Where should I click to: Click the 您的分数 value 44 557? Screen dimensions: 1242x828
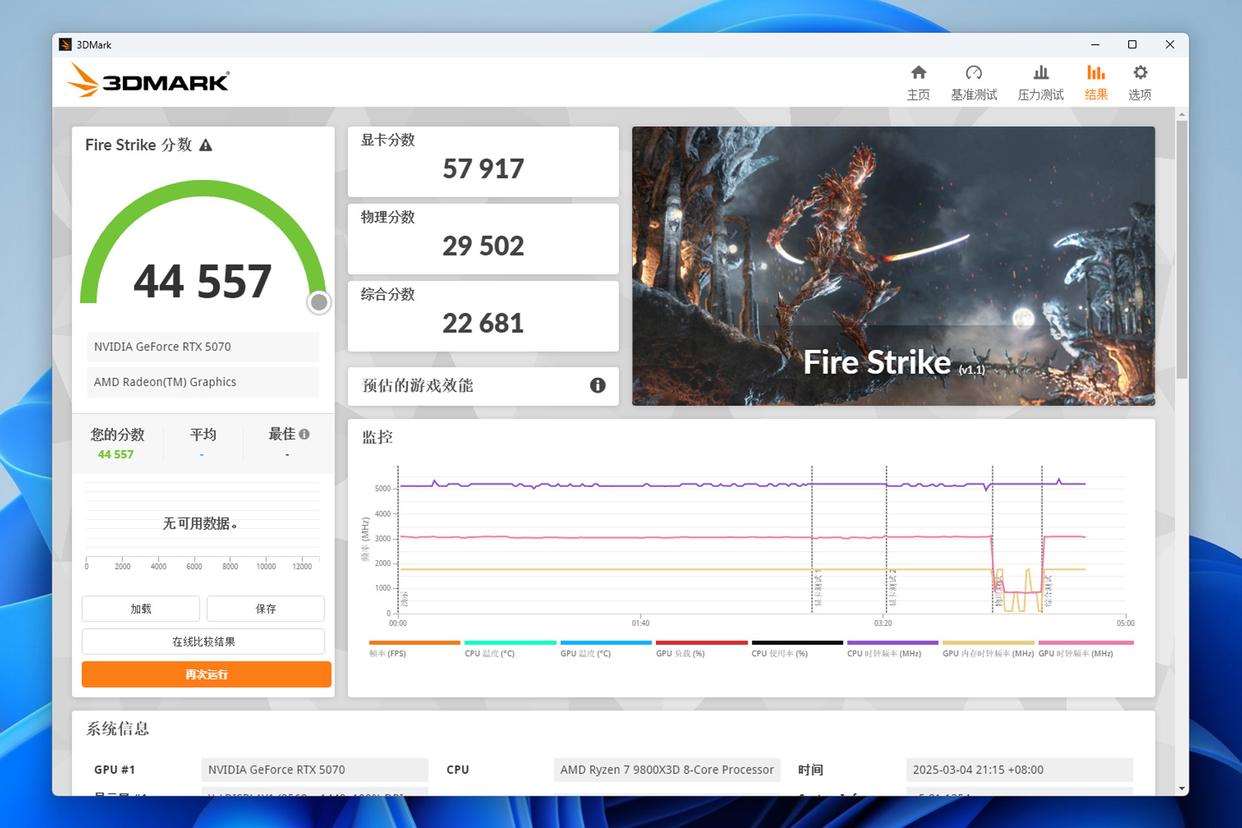pyautogui.click(x=116, y=455)
